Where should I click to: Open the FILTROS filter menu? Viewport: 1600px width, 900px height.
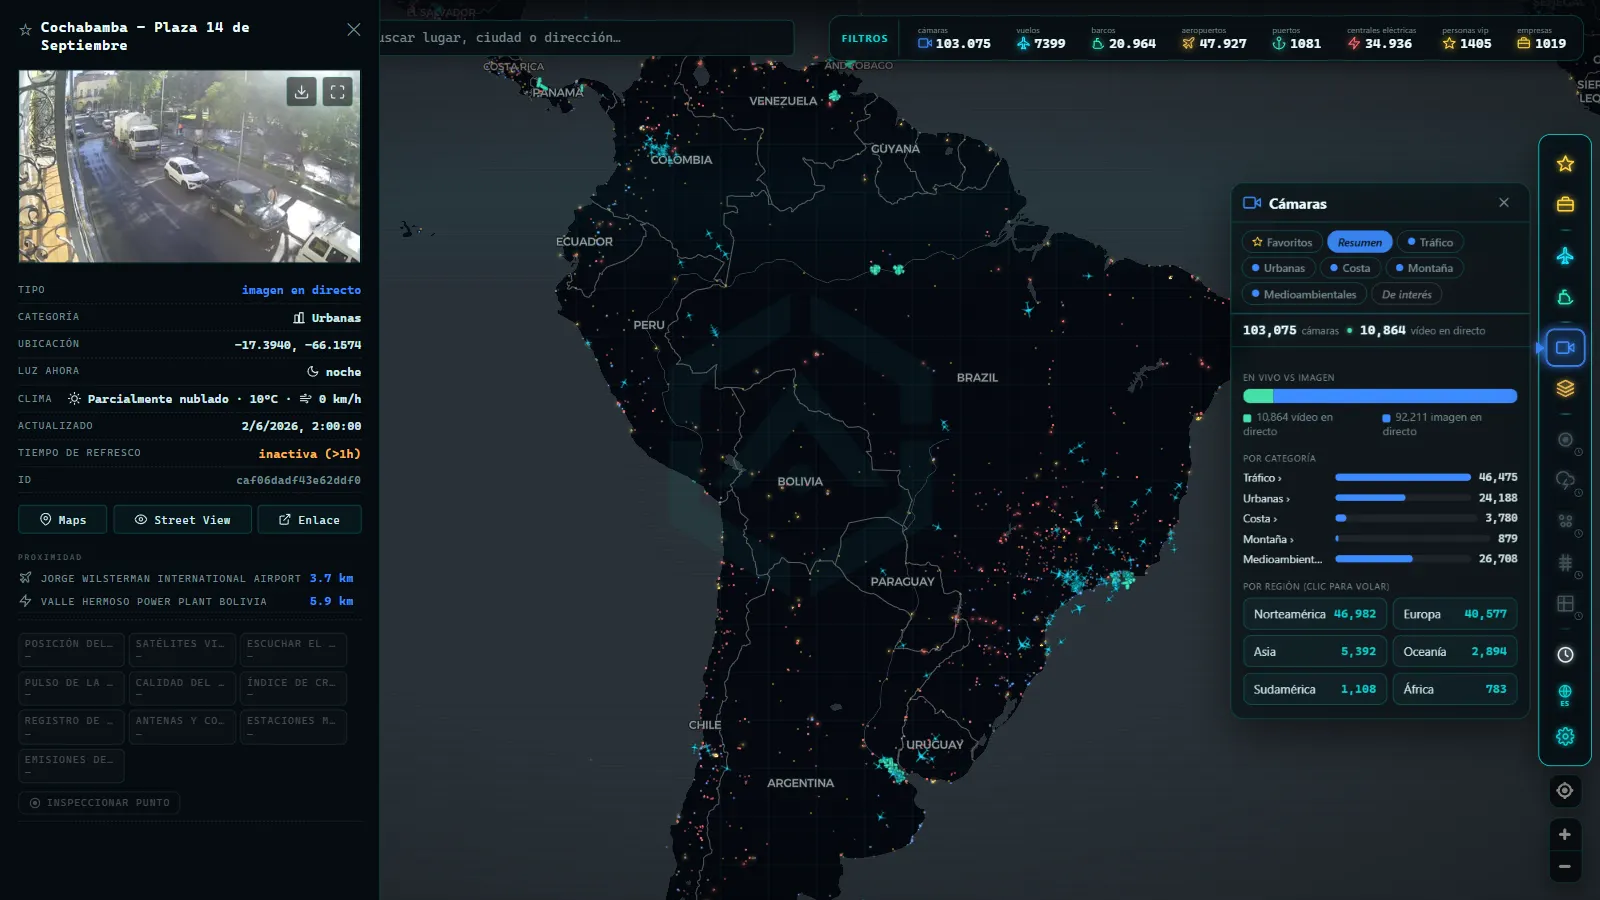pos(864,39)
